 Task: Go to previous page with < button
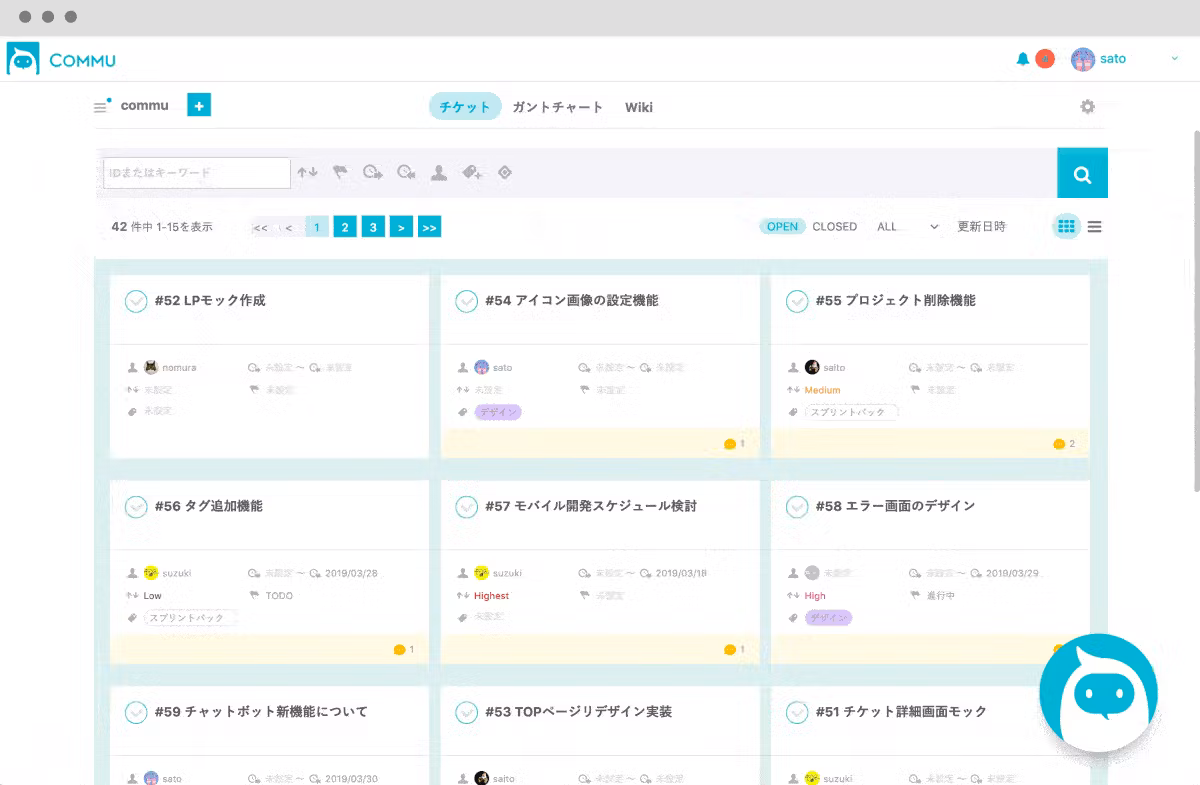289,227
